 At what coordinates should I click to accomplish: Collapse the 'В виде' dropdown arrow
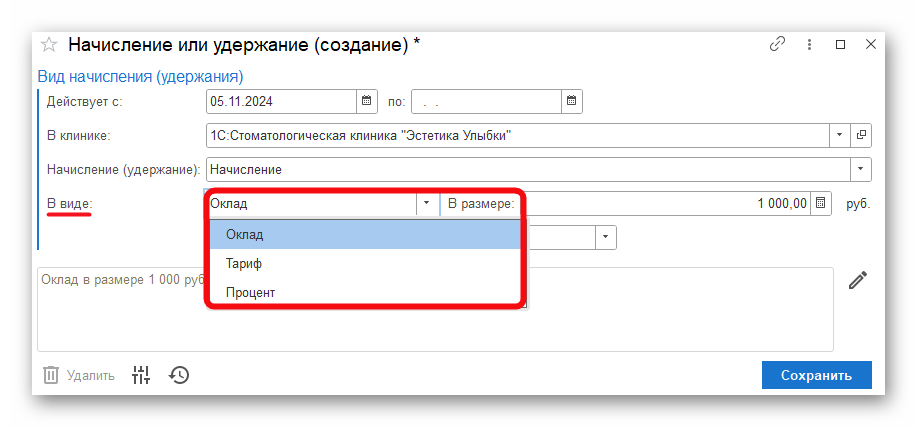click(x=426, y=204)
